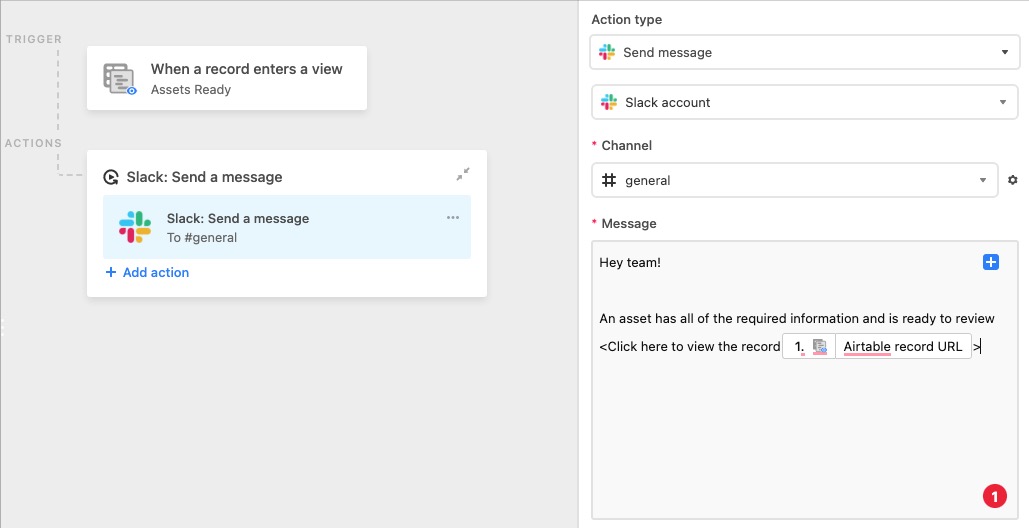Click the trigger table view icon

(119, 79)
